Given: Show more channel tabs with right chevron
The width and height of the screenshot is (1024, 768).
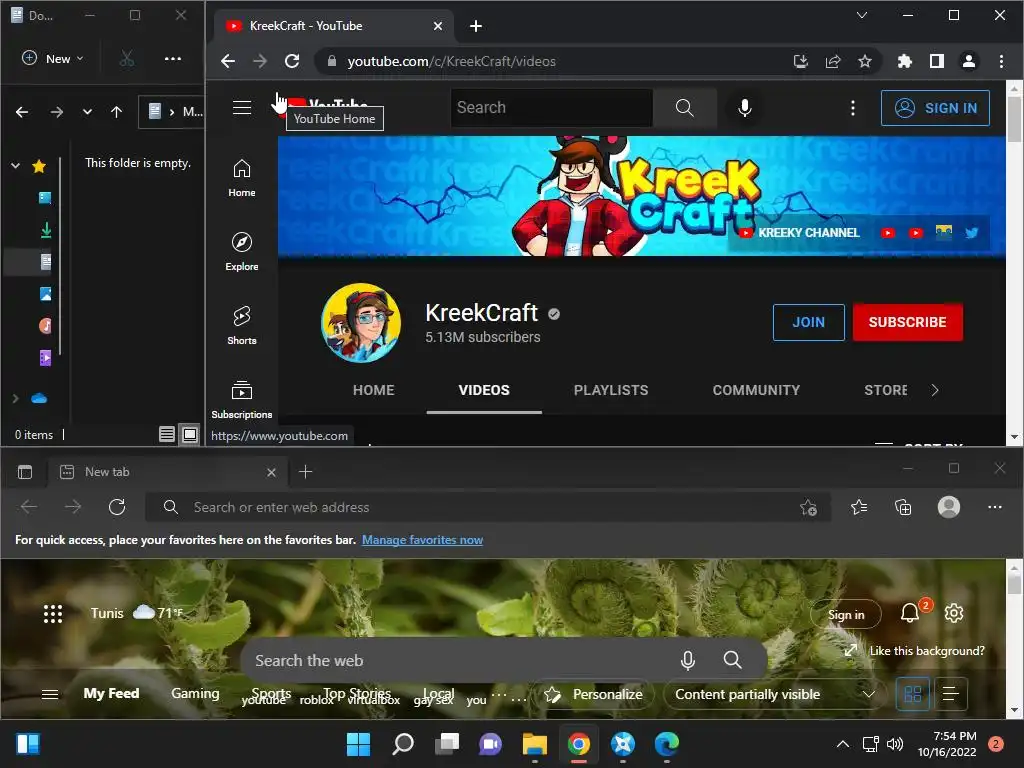Looking at the screenshot, I should pyautogui.click(x=935, y=390).
